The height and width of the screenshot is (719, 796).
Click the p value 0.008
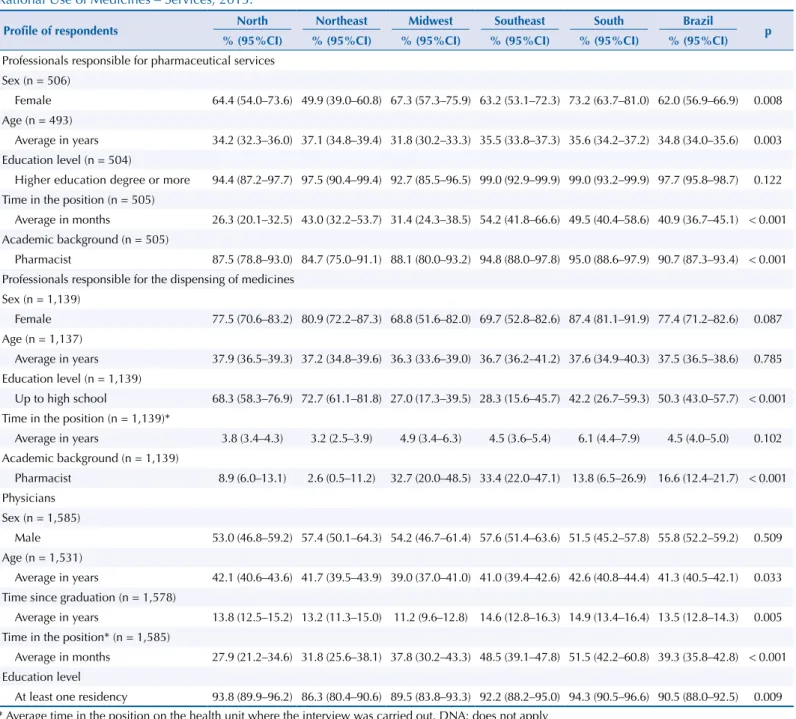[x=768, y=101]
